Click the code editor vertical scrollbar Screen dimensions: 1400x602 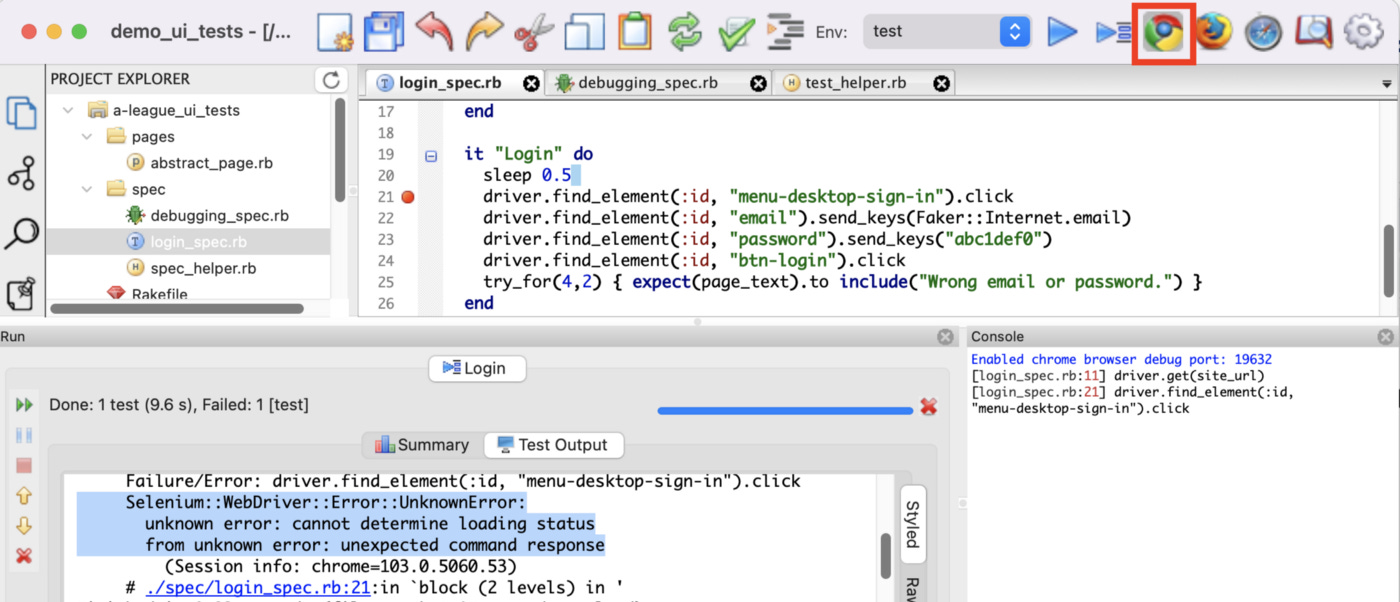click(x=1388, y=260)
